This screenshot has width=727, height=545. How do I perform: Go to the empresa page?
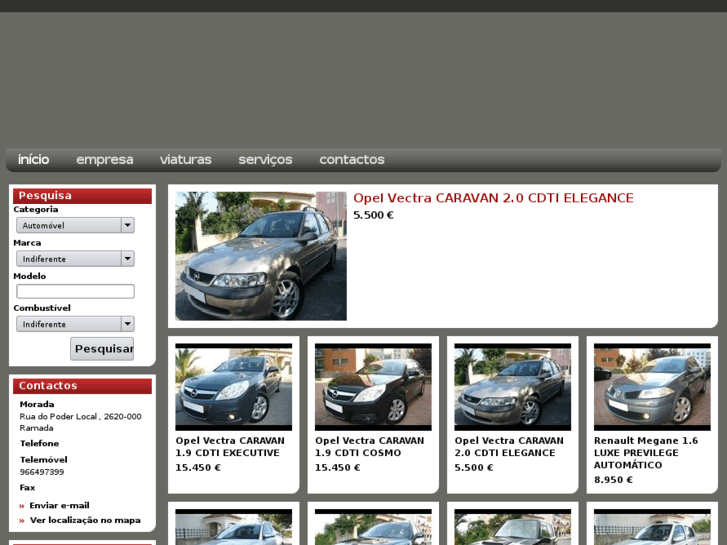pos(105,160)
